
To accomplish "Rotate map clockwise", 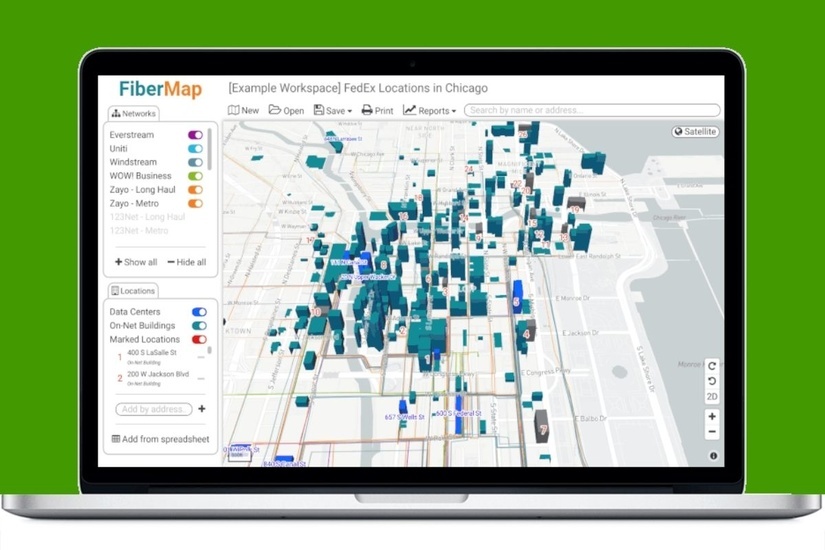I will click(x=712, y=366).
